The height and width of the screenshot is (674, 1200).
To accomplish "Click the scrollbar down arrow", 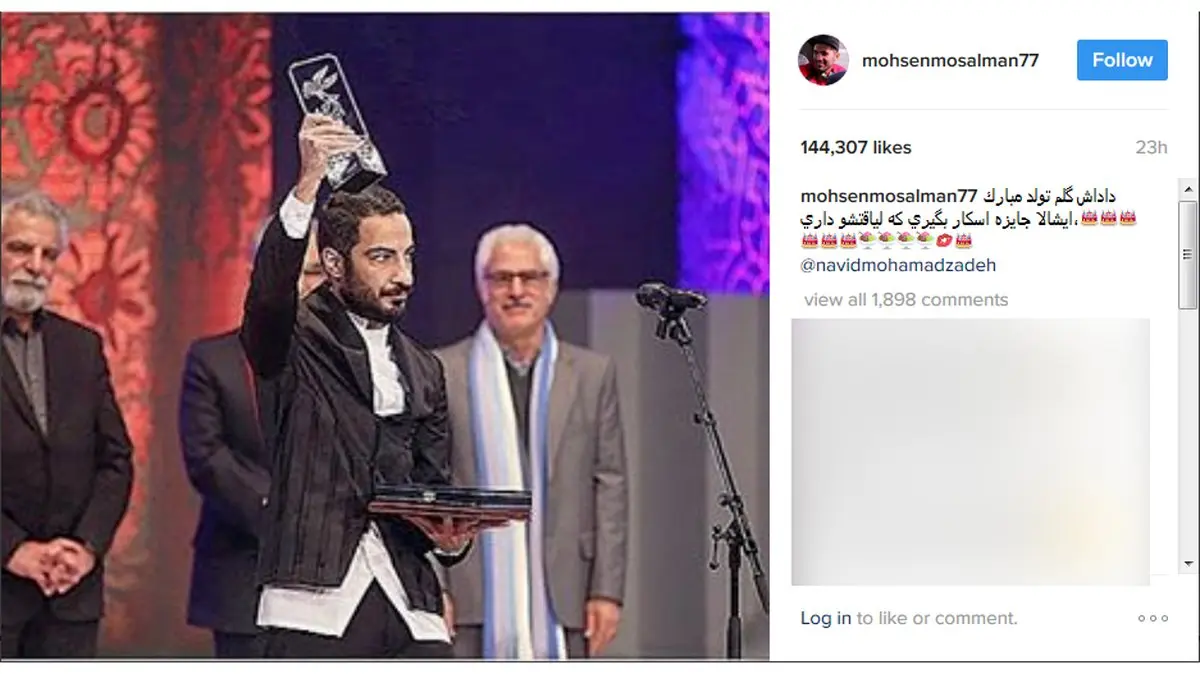I will (x=1187, y=565).
